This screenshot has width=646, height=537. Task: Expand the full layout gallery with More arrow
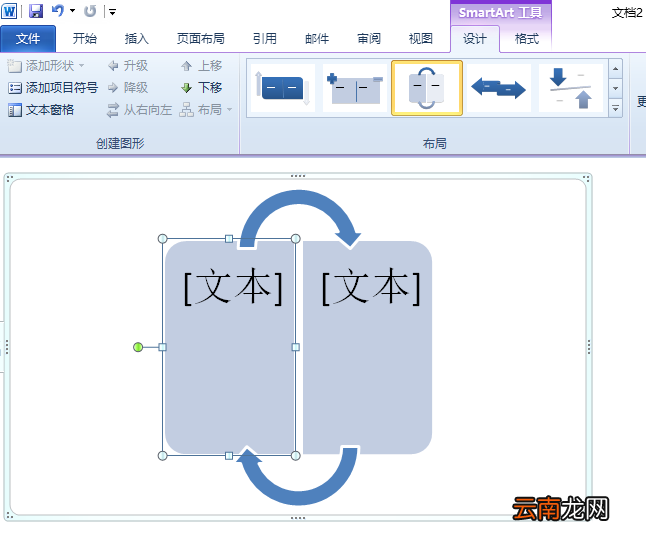click(x=615, y=108)
